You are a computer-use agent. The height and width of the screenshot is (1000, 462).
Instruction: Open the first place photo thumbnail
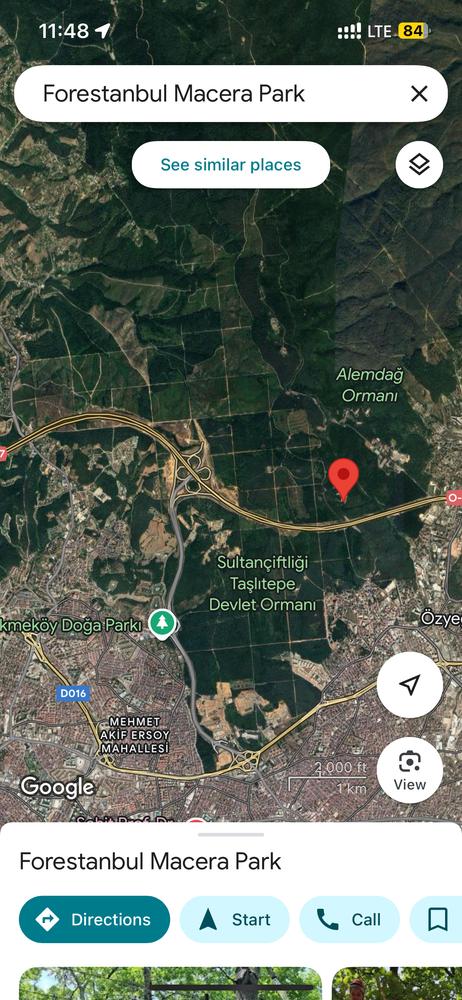point(170,983)
